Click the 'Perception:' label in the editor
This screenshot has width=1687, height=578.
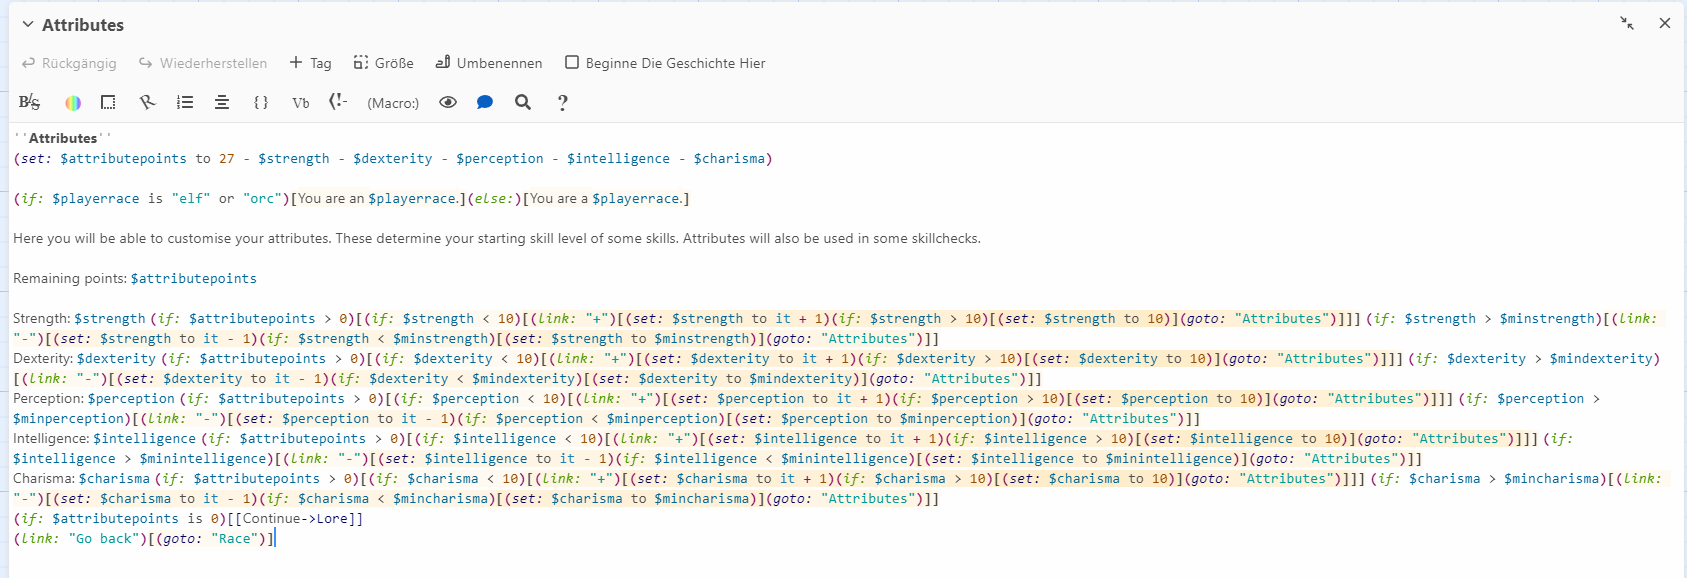pyautogui.click(x=49, y=398)
